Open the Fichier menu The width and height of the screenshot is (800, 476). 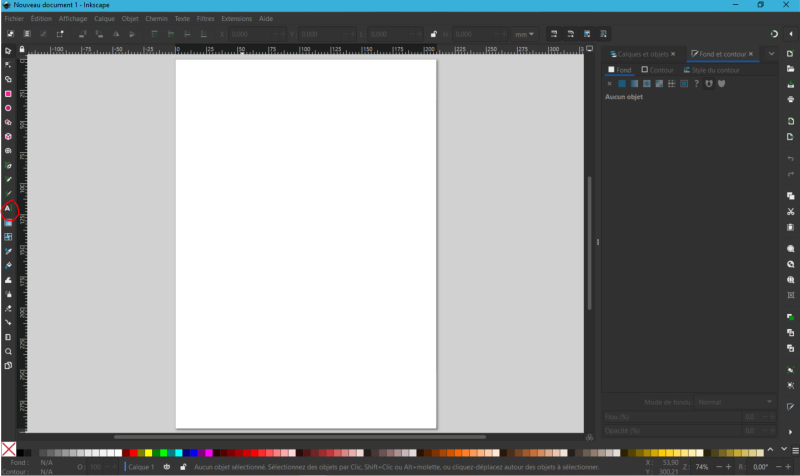(x=14, y=18)
